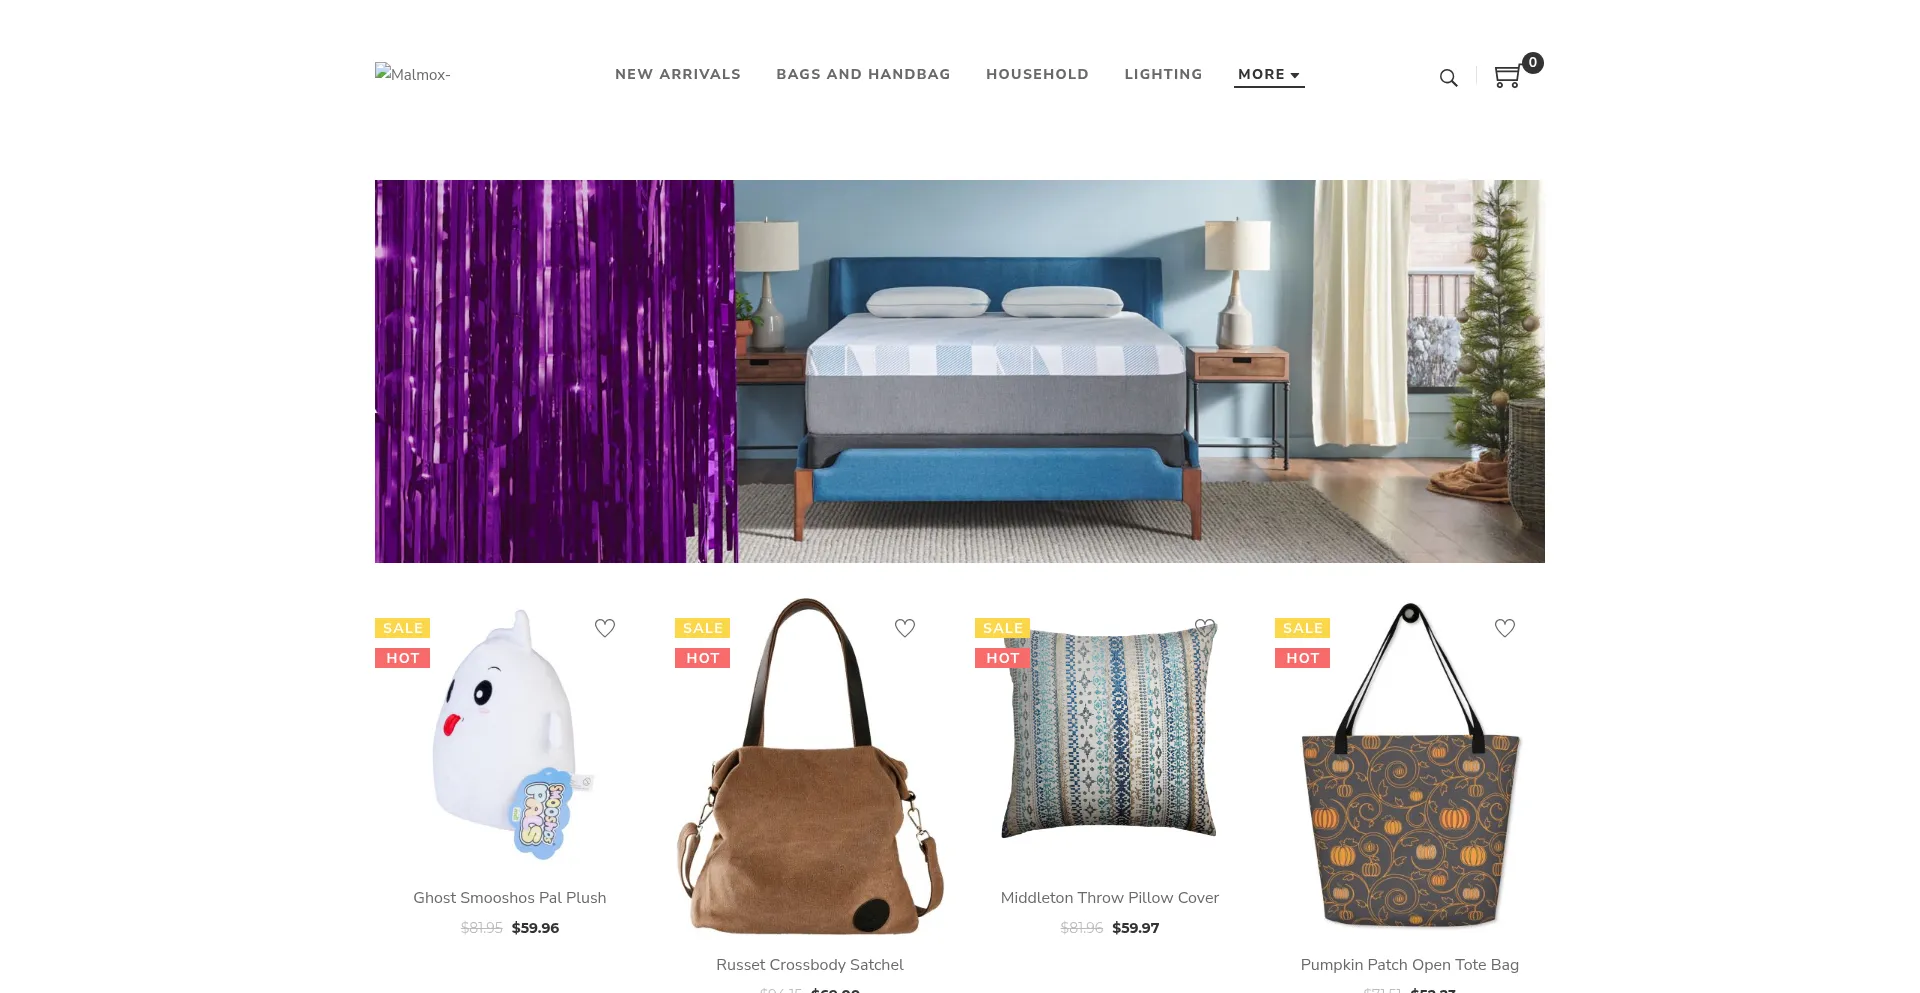Open the Ghost Smooshos Pal Plush title link

(510, 898)
